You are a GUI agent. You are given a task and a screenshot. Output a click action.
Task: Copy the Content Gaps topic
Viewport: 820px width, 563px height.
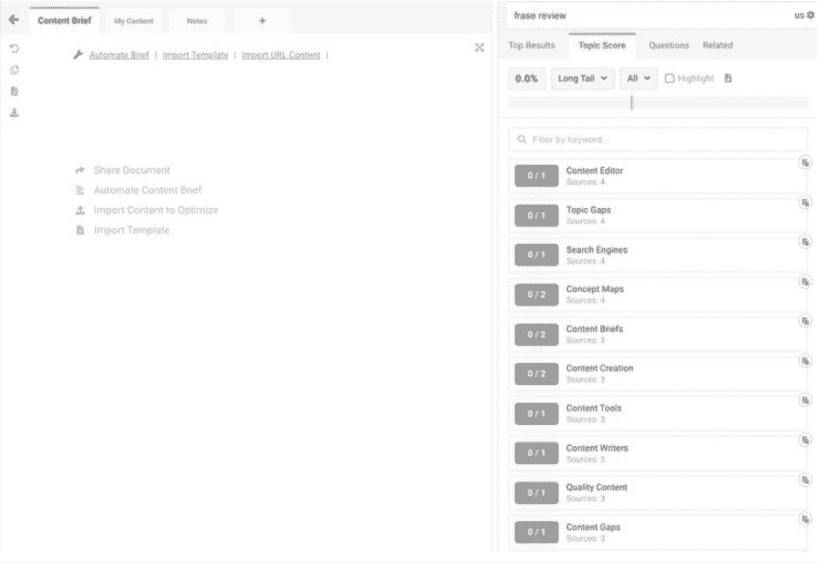click(x=805, y=519)
